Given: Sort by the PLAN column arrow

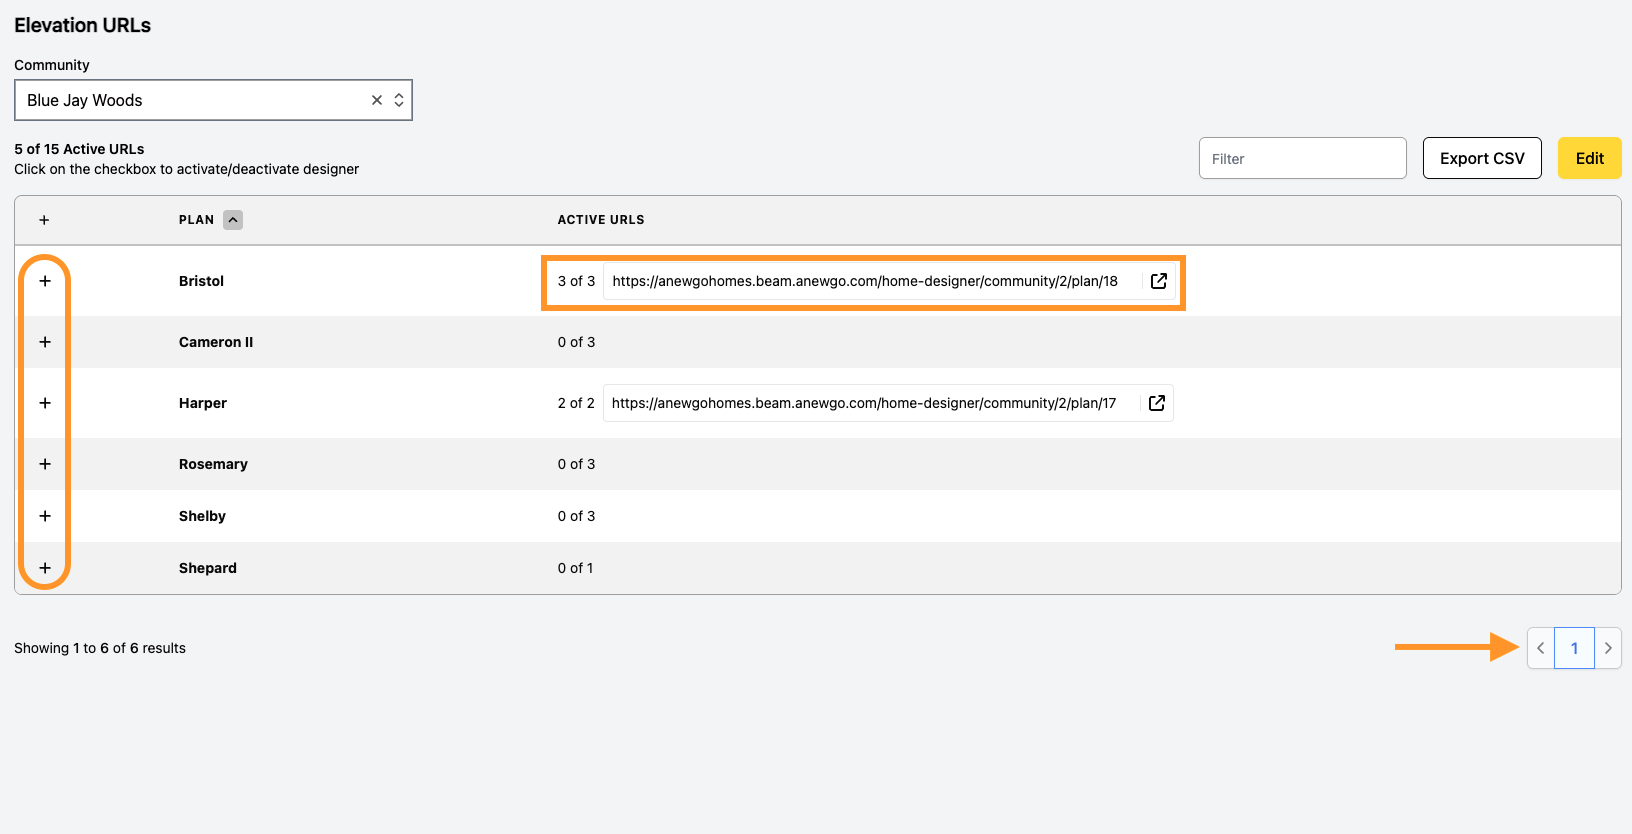Looking at the screenshot, I should [x=233, y=220].
